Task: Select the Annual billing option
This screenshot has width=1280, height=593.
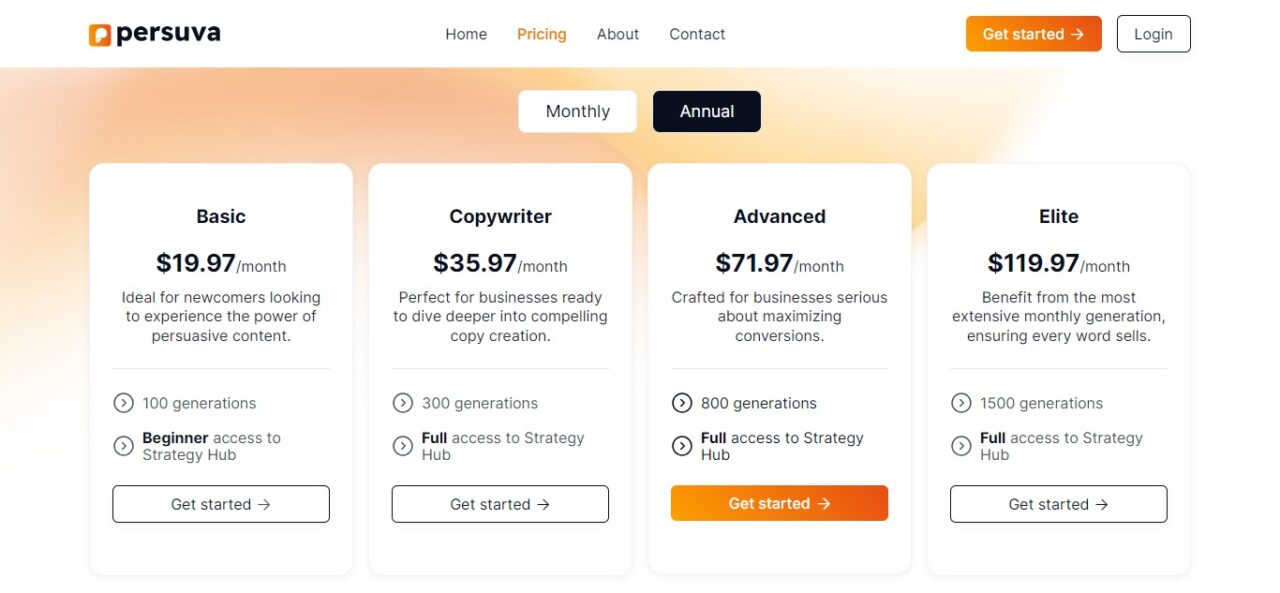Action: click(x=707, y=111)
